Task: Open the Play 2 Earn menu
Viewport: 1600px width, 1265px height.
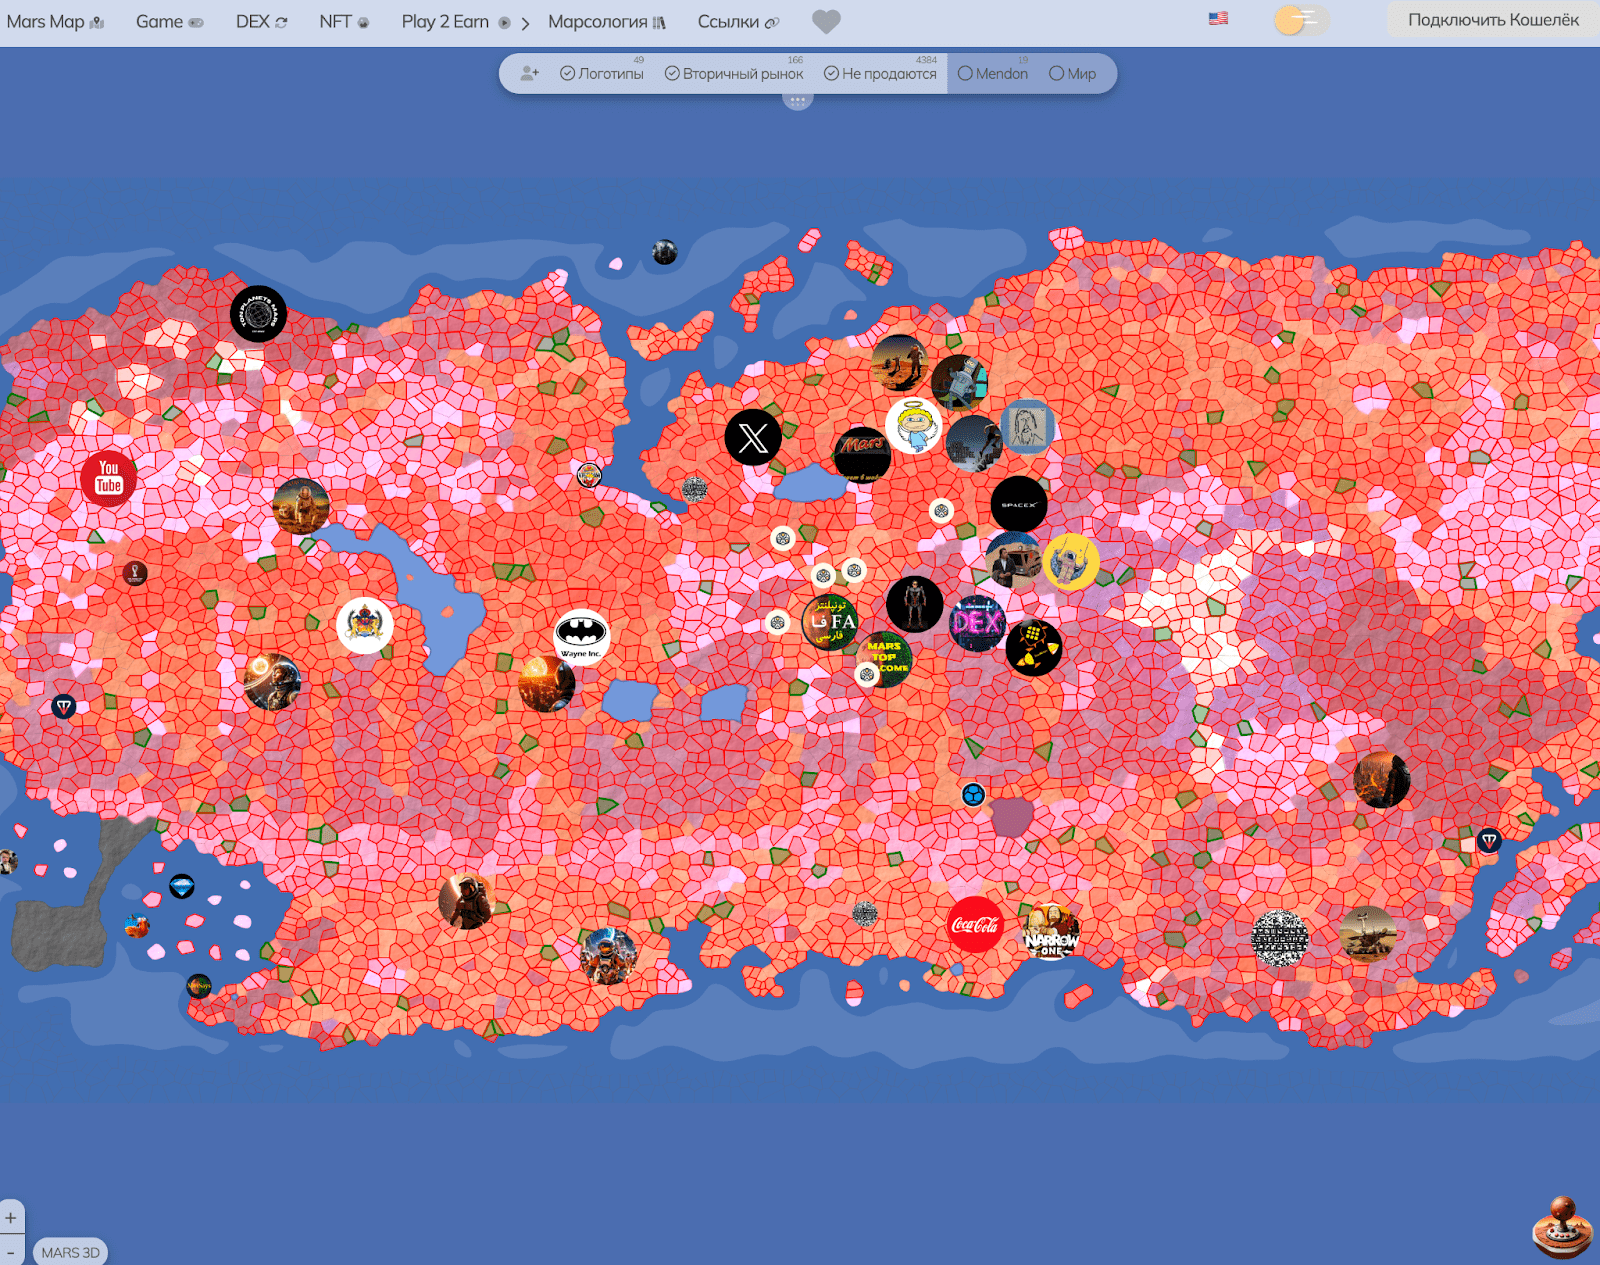Action: pos(456,22)
